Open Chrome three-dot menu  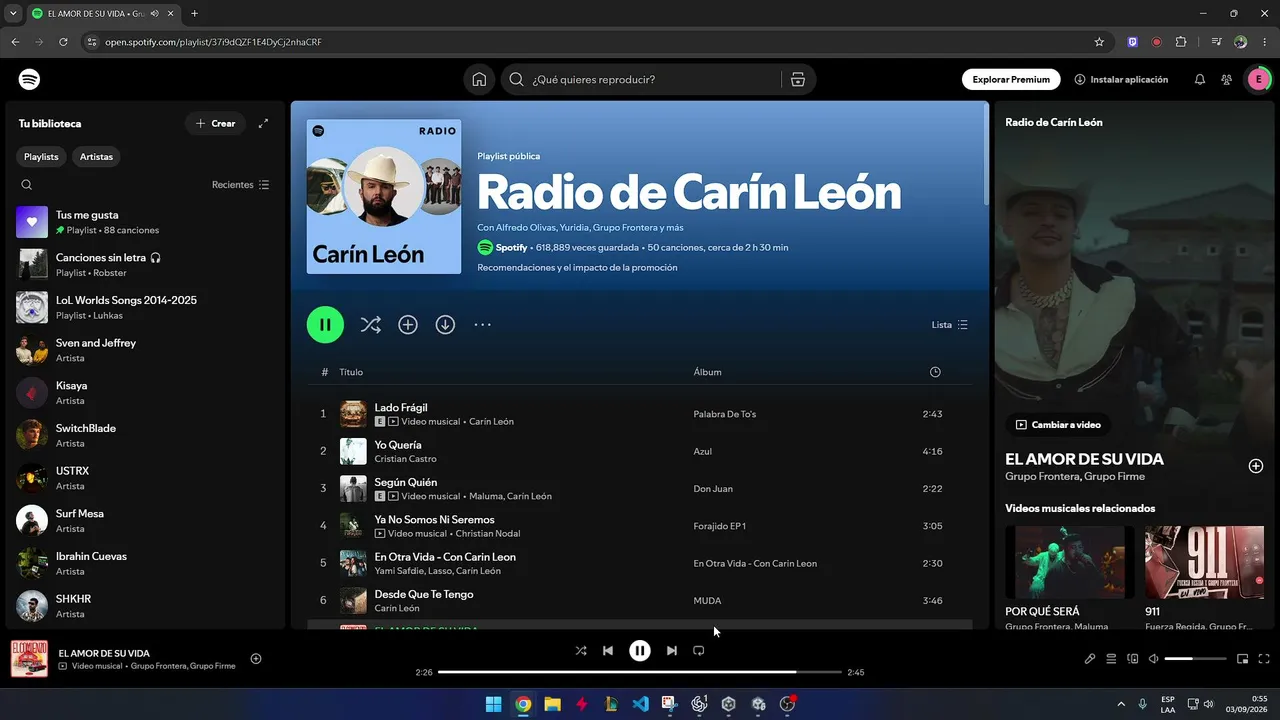[1264, 42]
